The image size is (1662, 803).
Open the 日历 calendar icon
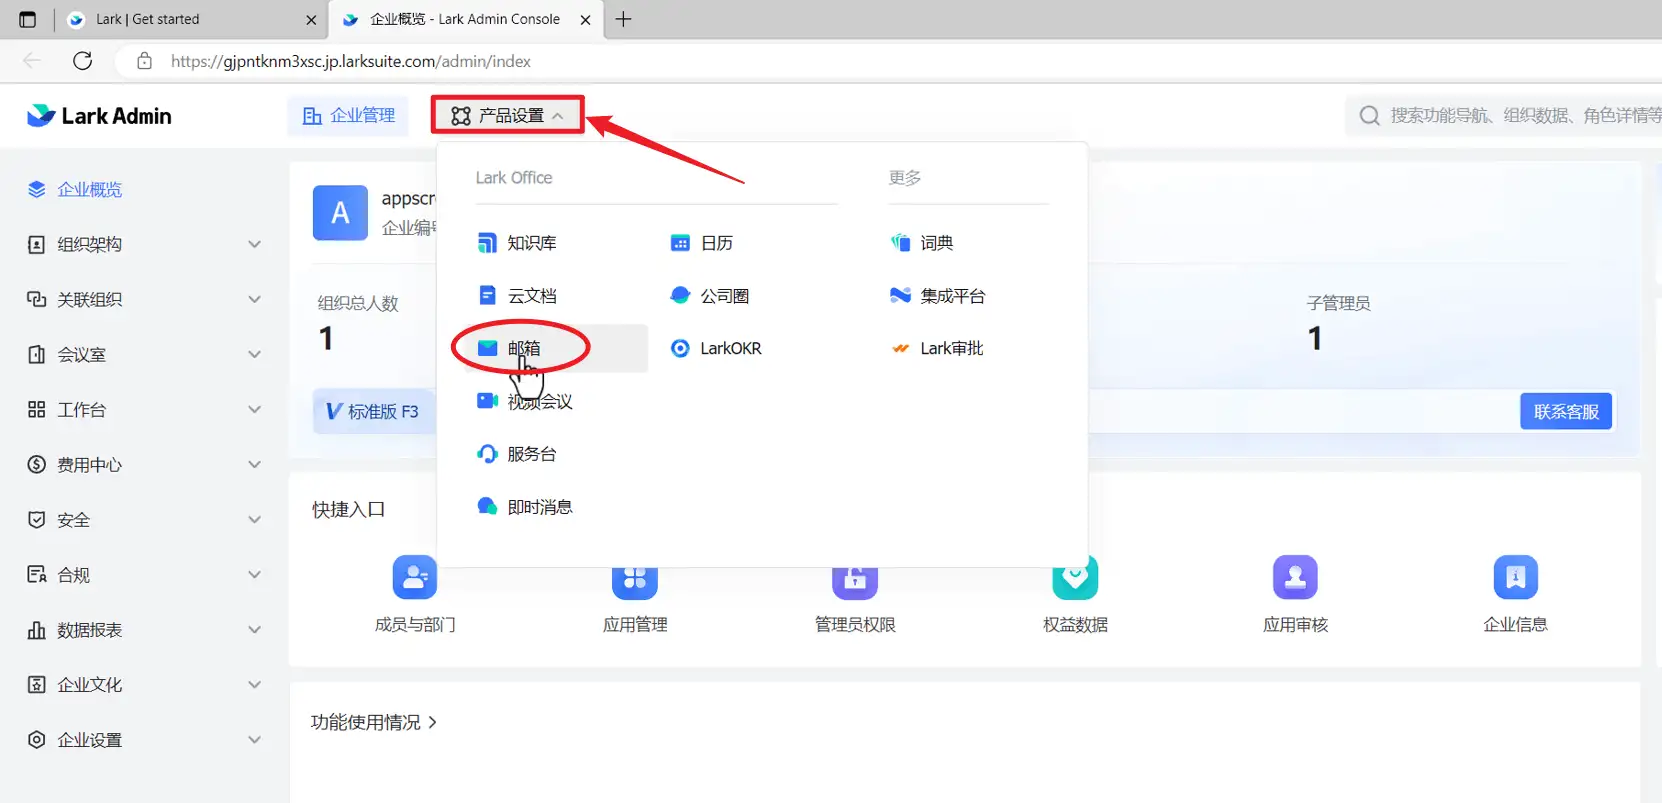[680, 243]
